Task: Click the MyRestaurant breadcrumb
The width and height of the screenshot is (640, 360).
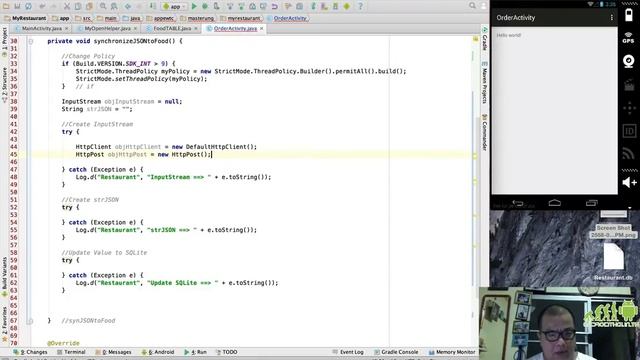Action: click(x=25, y=18)
